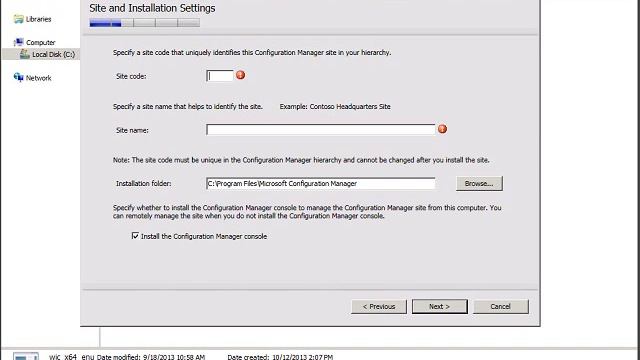This screenshot has width=640, height=360.
Task: Click the Site code input field
Action: pos(220,76)
